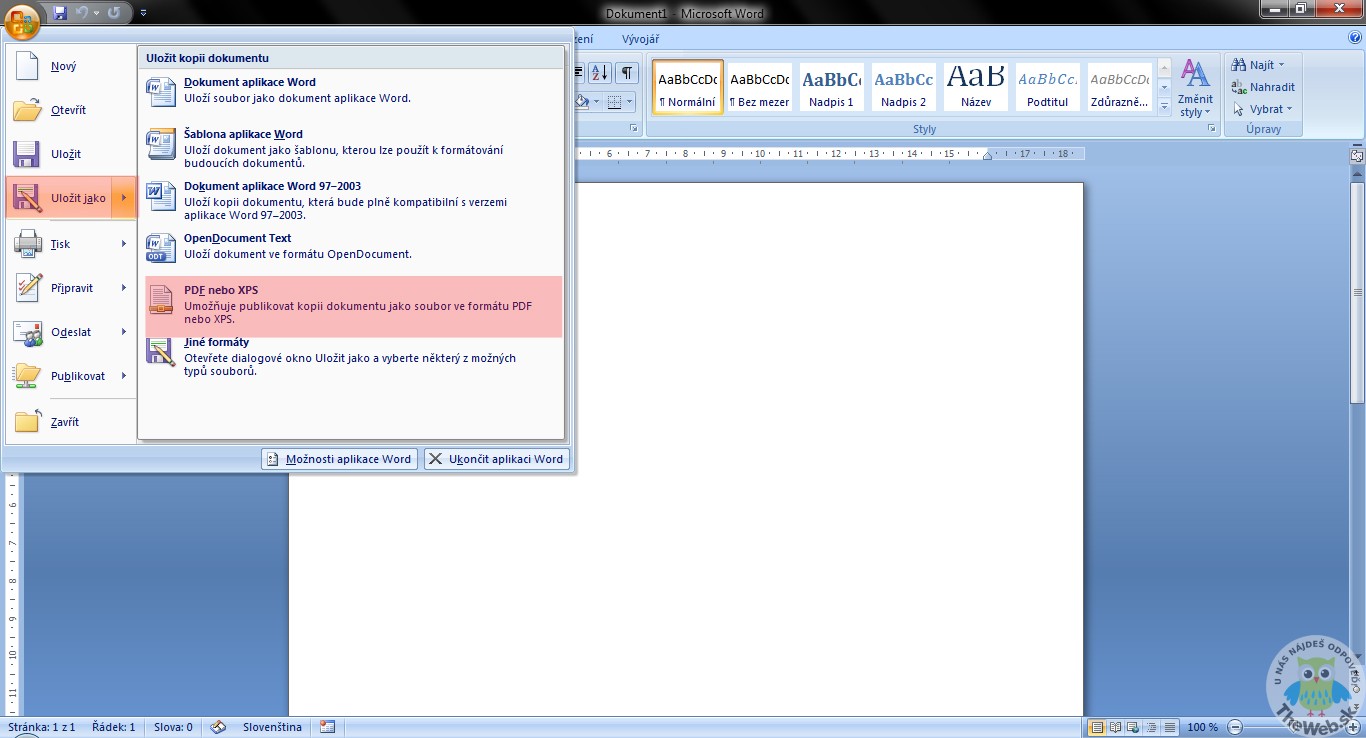Apply the Nadpis 2 style
1366x738 pixels.
click(903, 87)
